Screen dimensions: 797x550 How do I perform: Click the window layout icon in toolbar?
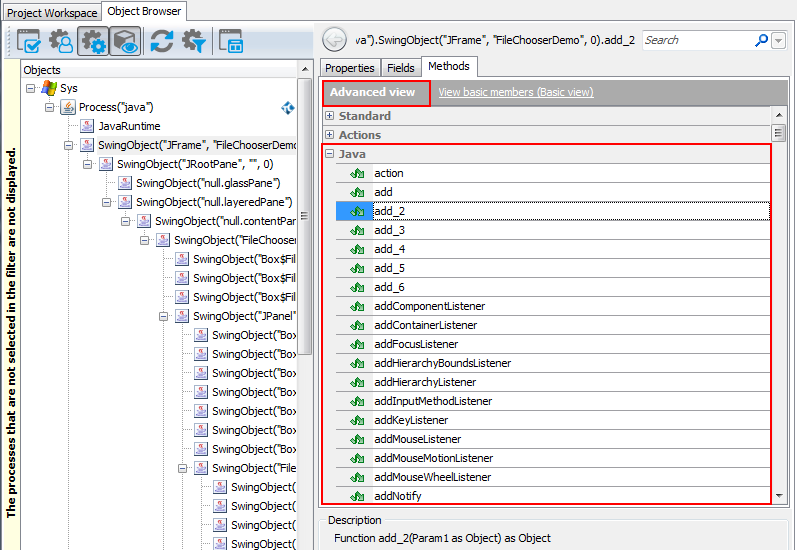tap(232, 41)
